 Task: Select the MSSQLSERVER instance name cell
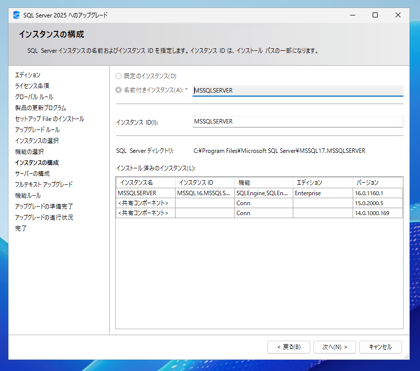[146, 193]
